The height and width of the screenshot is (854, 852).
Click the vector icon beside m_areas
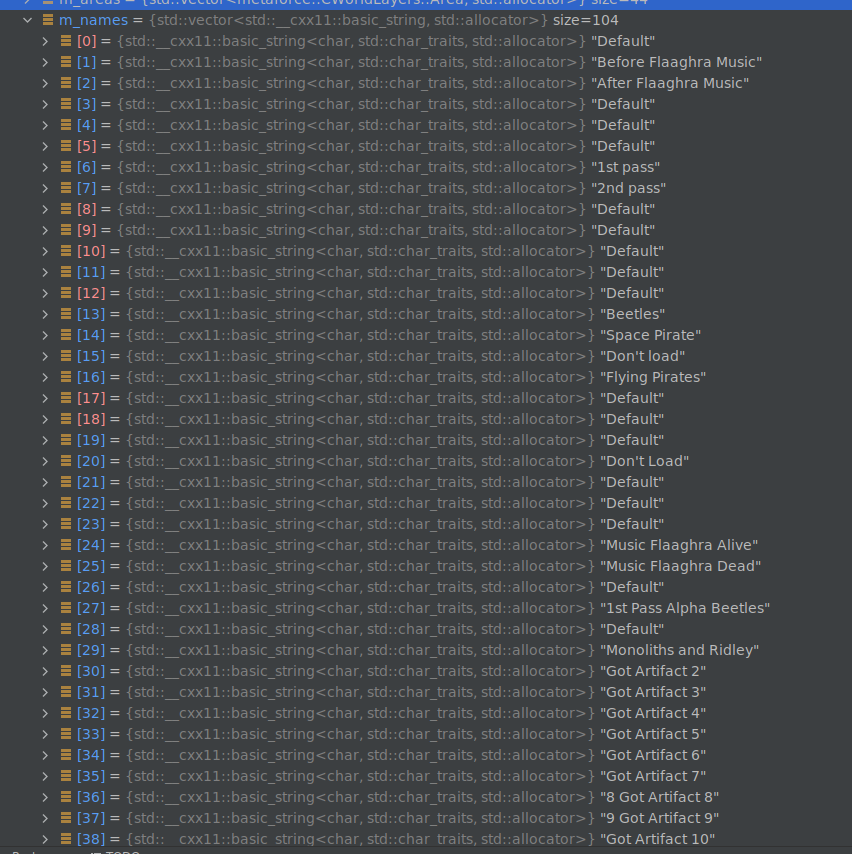pyautogui.click(x=48, y=3)
